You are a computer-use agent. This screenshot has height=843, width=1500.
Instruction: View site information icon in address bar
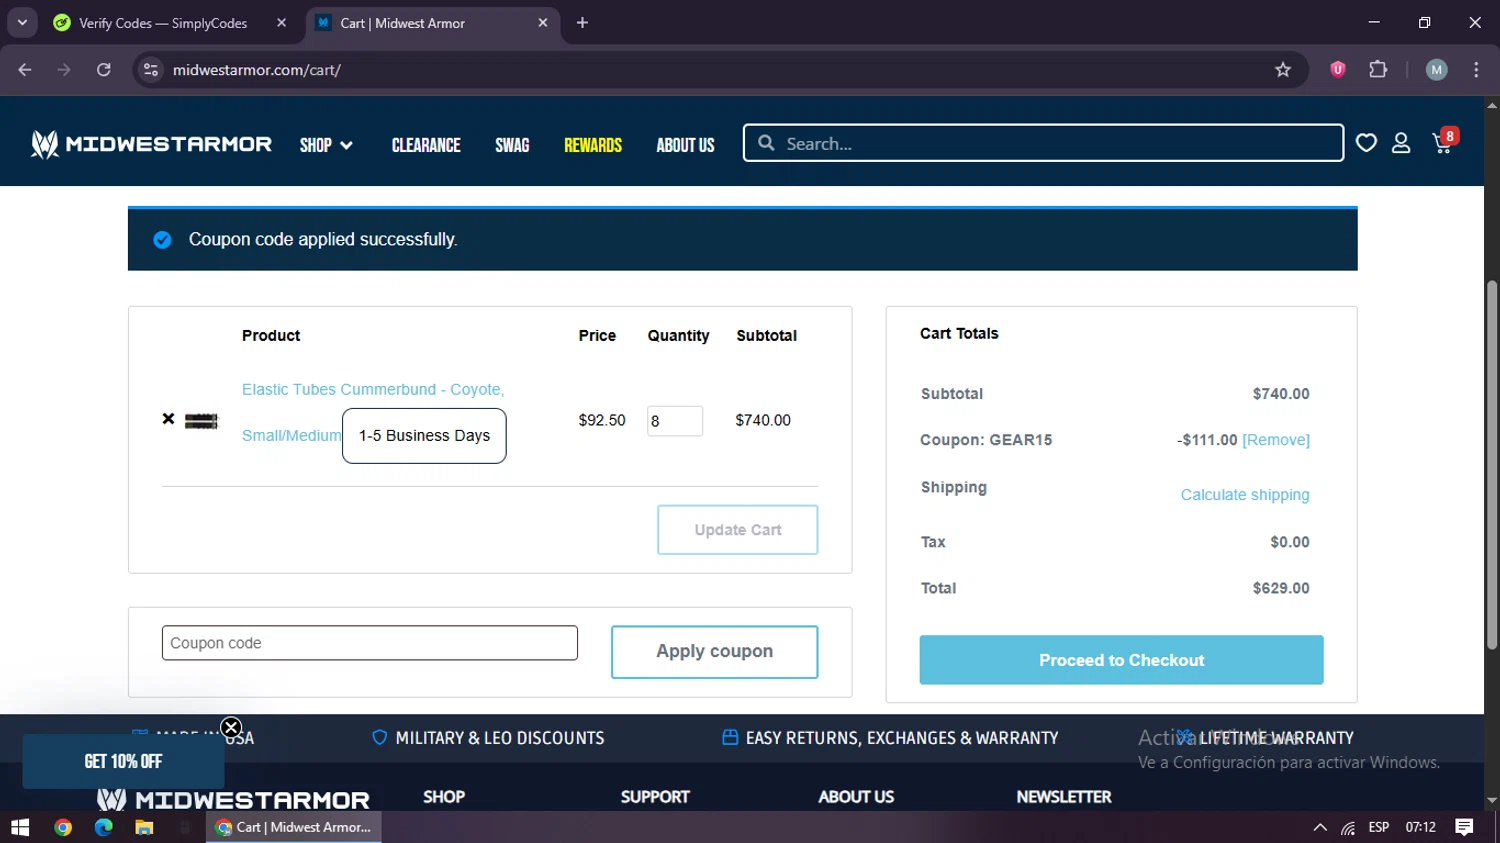[x=151, y=70]
